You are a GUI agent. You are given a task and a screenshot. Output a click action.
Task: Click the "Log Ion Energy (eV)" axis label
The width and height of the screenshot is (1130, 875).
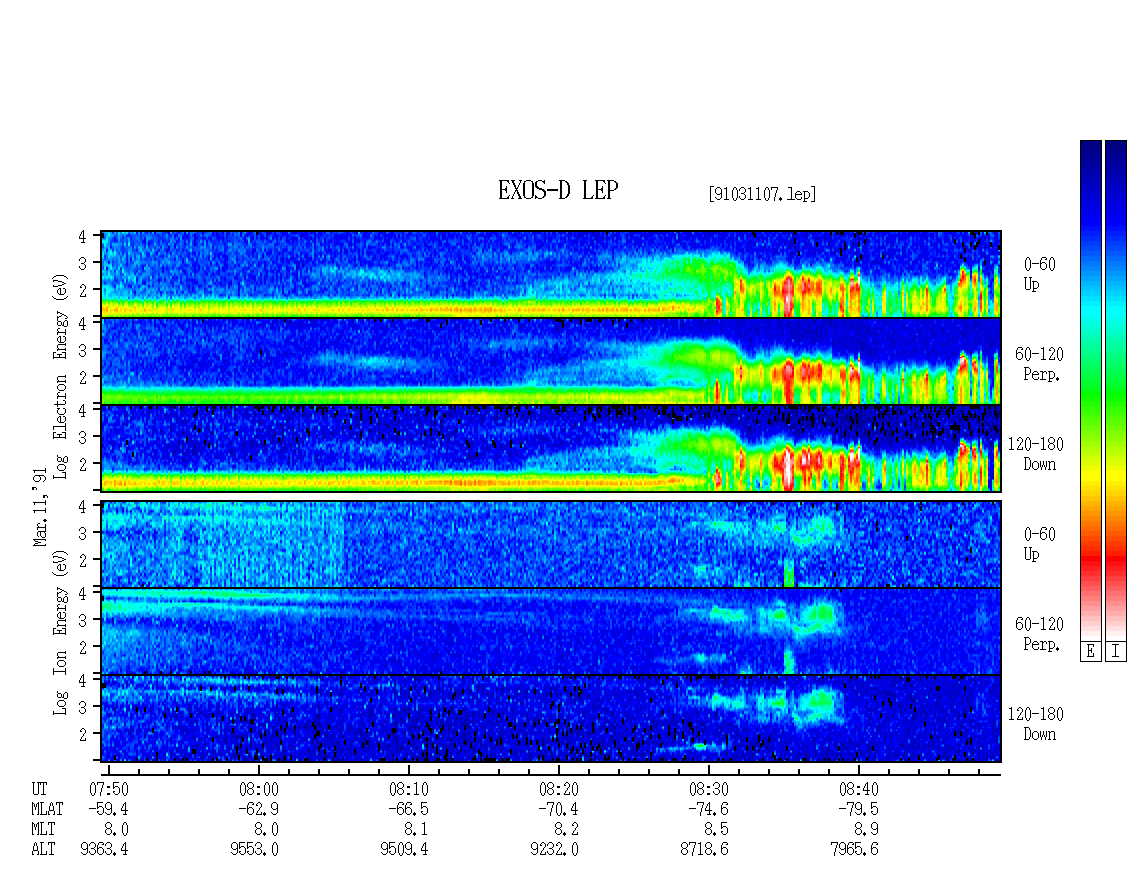(x=60, y=633)
